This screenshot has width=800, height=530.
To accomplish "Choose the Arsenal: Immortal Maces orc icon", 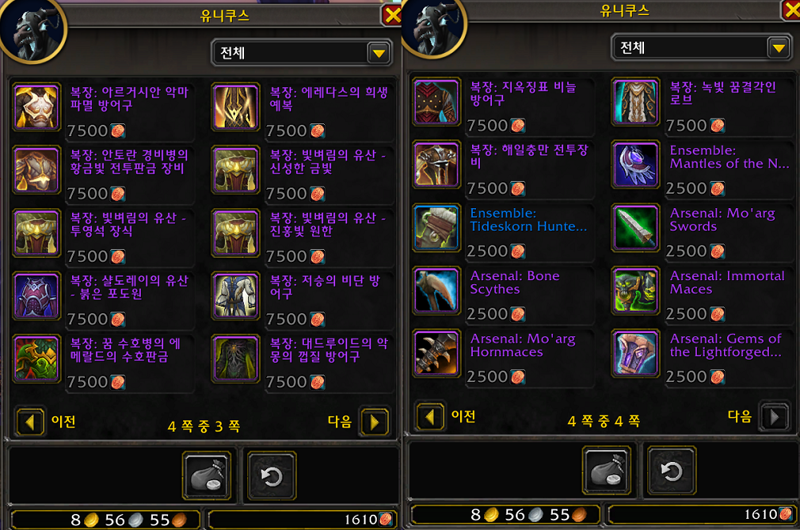I will tap(635, 291).
